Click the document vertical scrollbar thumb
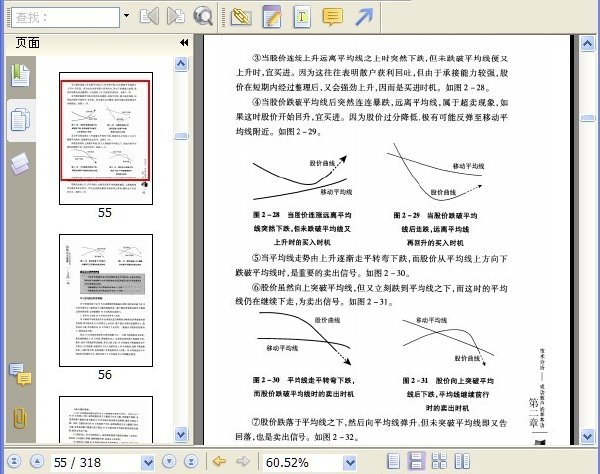 (x=587, y=118)
